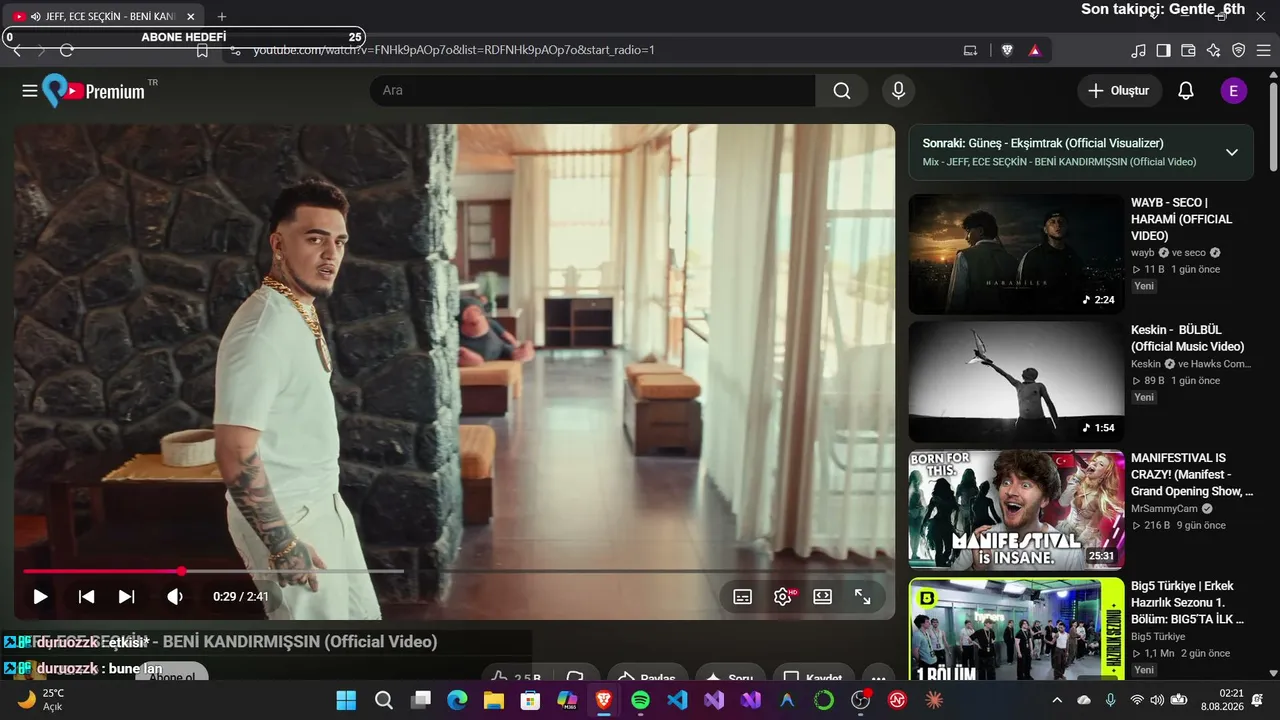The width and height of the screenshot is (1280, 720).
Task: Open the YouTube guide hamburger menu
Action: (x=30, y=91)
